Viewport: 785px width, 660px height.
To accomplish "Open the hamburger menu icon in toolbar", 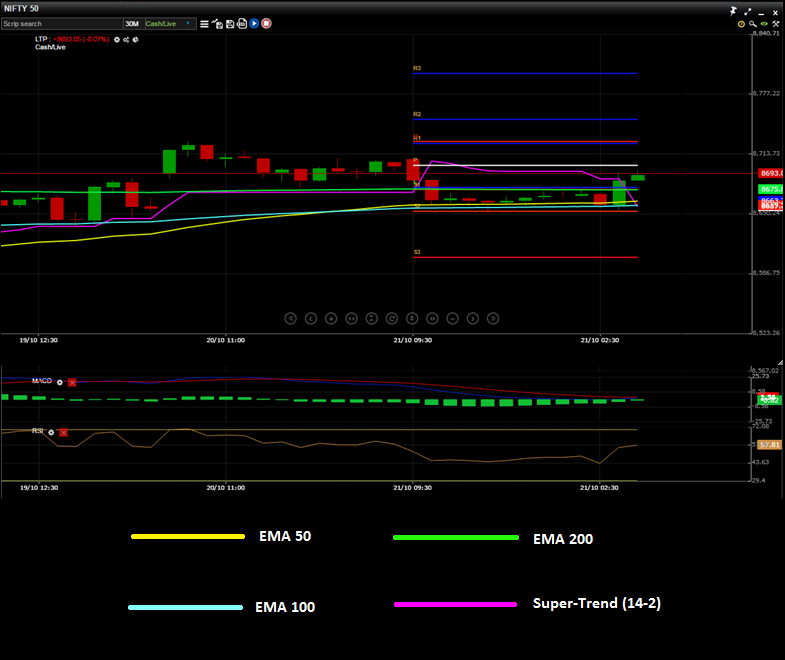I will click(x=204, y=24).
